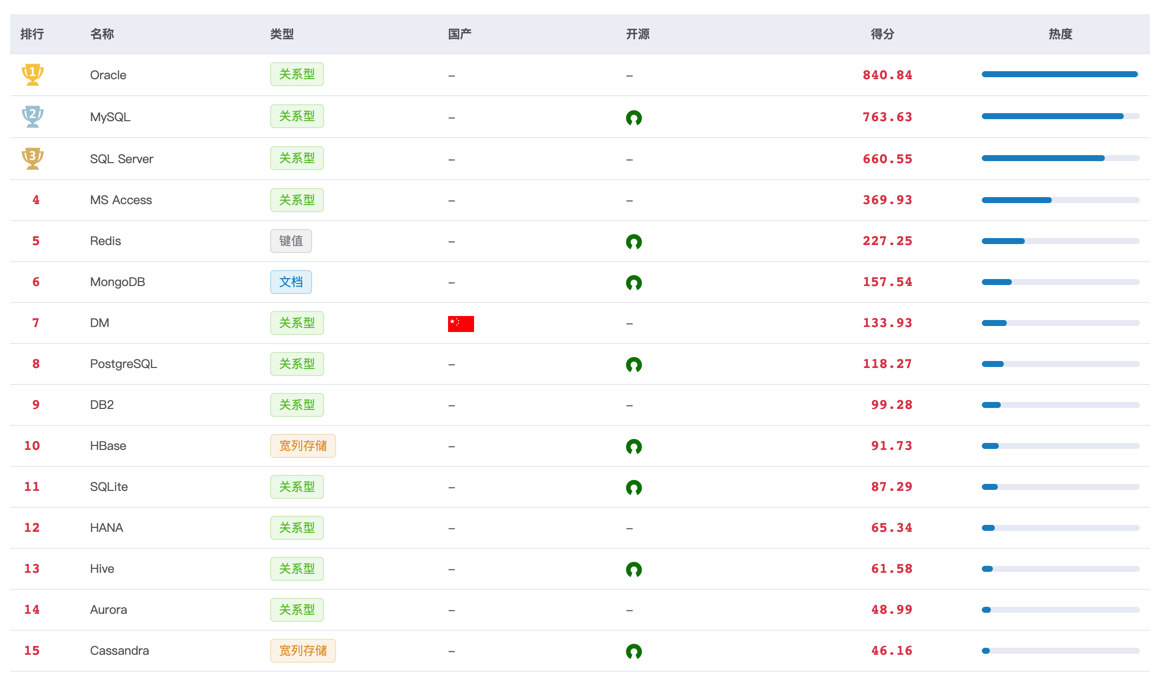Click the Oracle popularity bar
The width and height of the screenshot is (1165, 675).
(x=1060, y=74)
